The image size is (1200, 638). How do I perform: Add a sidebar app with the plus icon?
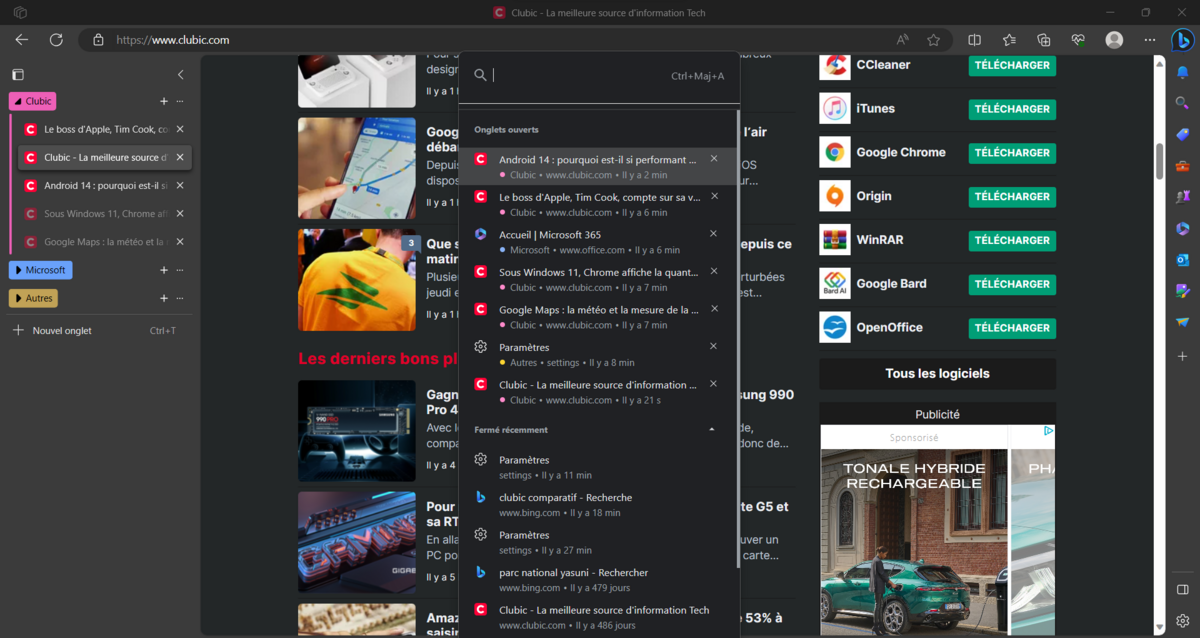click(1182, 356)
